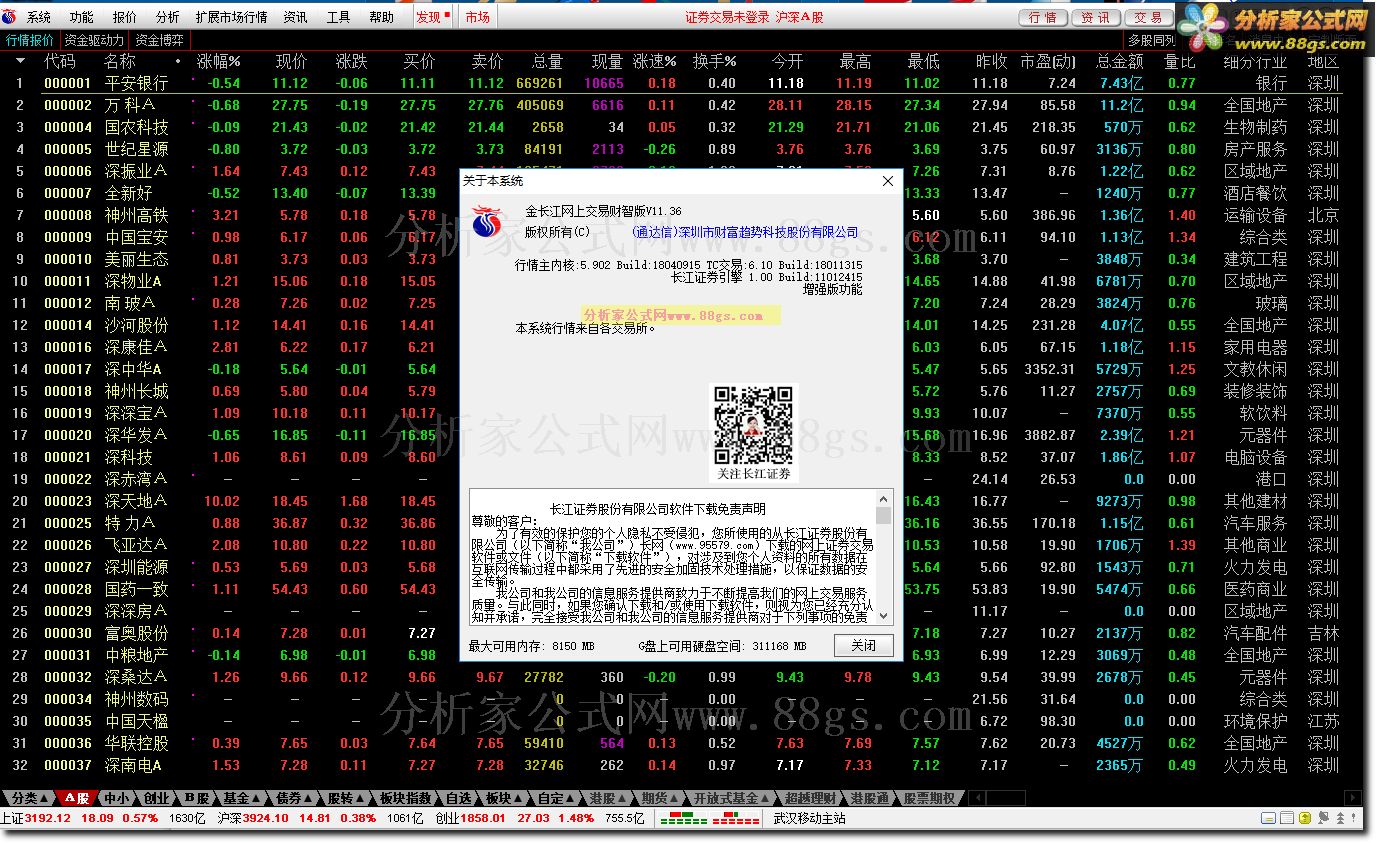
Task: Click disclaimer text box scroll-down arrow
Action: point(883,615)
